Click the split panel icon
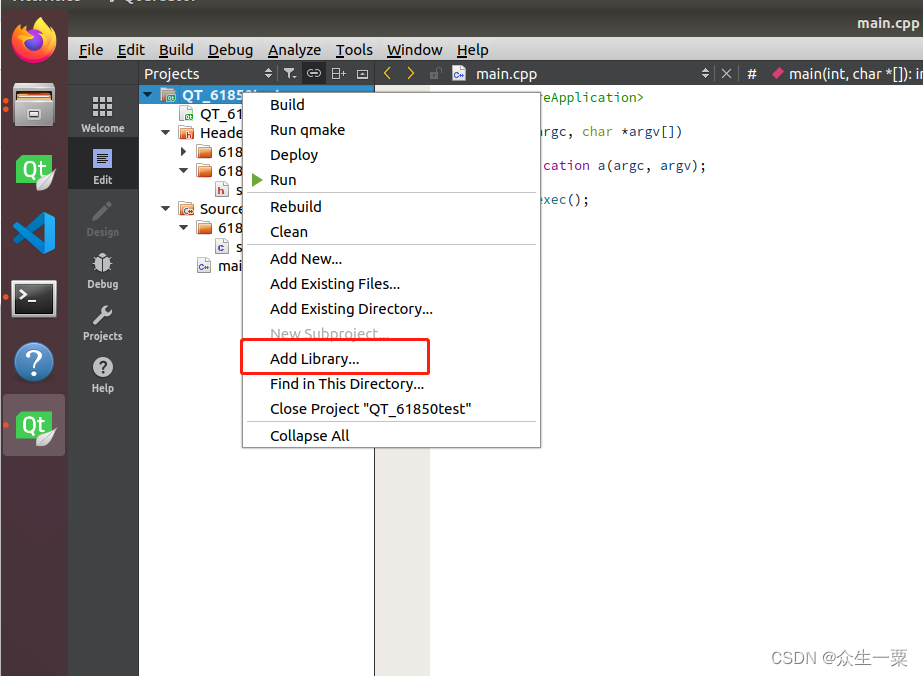The width and height of the screenshot is (923, 676). (x=338, y=74)
